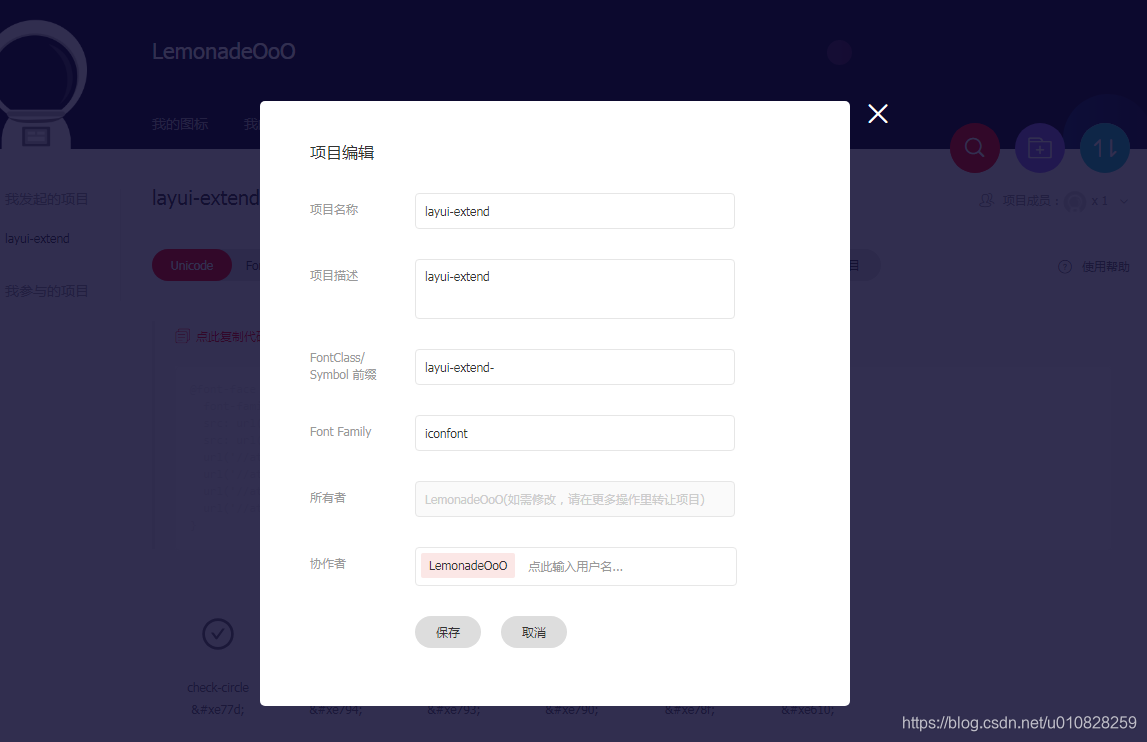1147x742 pixels.
Task: Open the red search icon button
Action: (x=974, y=148)
